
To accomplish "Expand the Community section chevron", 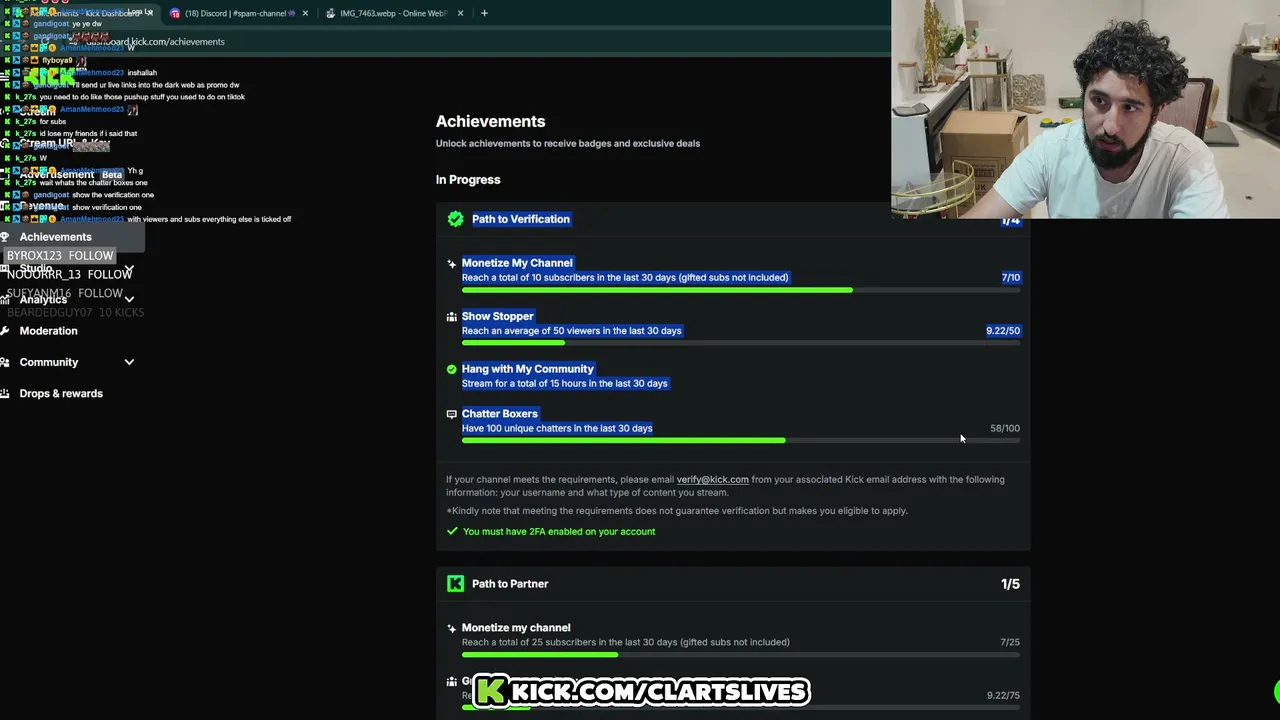I will [129, 362].
